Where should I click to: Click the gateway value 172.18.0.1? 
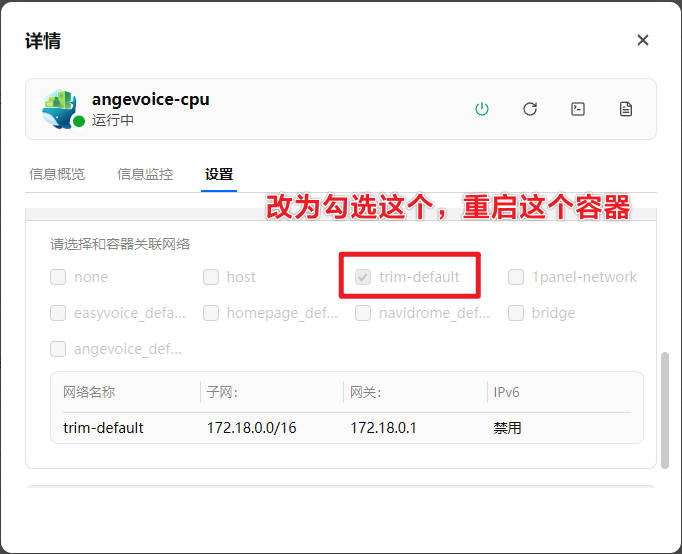[383, 428]
